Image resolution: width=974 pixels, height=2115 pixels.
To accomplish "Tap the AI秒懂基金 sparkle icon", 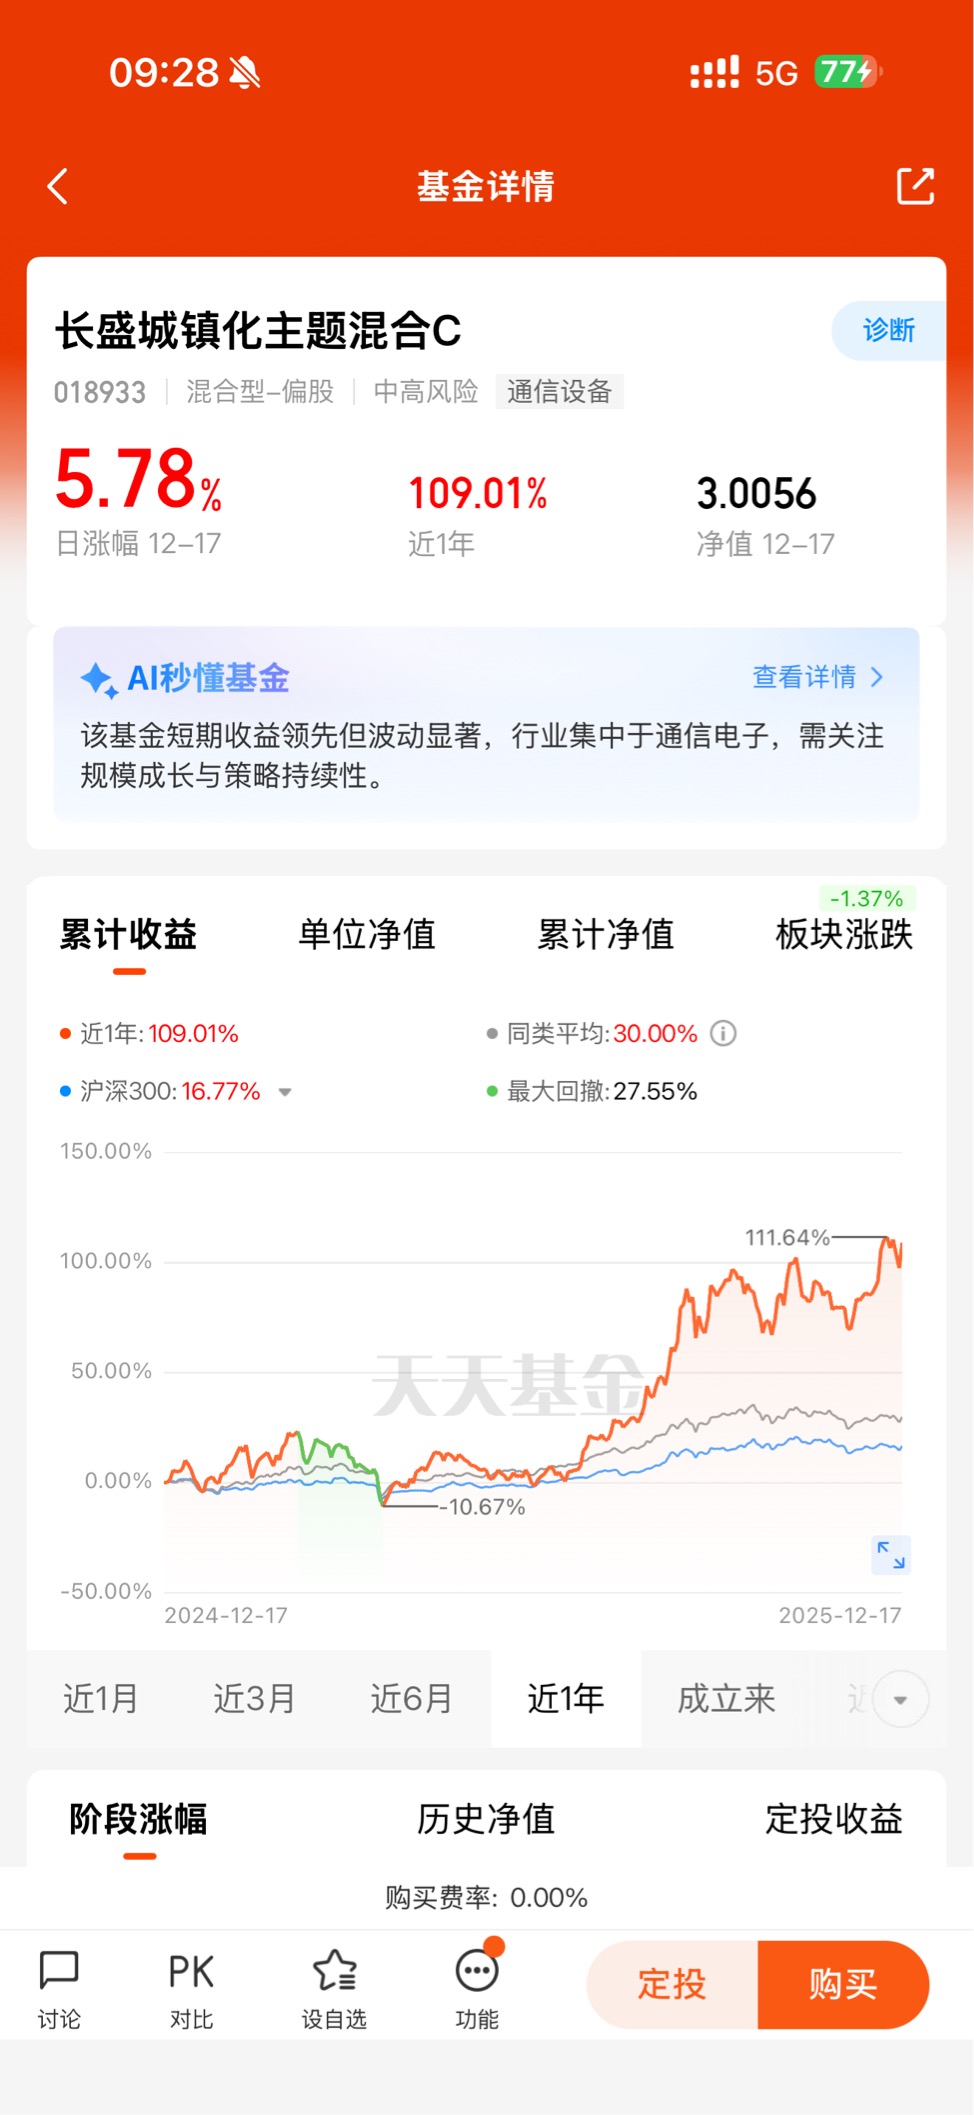I will 99,679.
